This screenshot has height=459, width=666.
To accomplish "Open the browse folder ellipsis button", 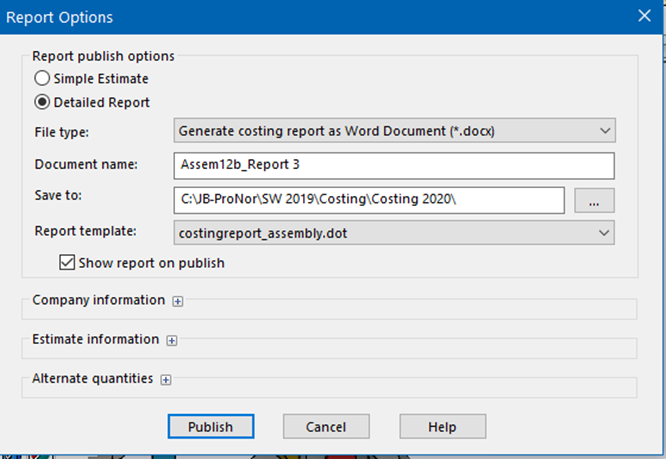I will tap(594, 200).
